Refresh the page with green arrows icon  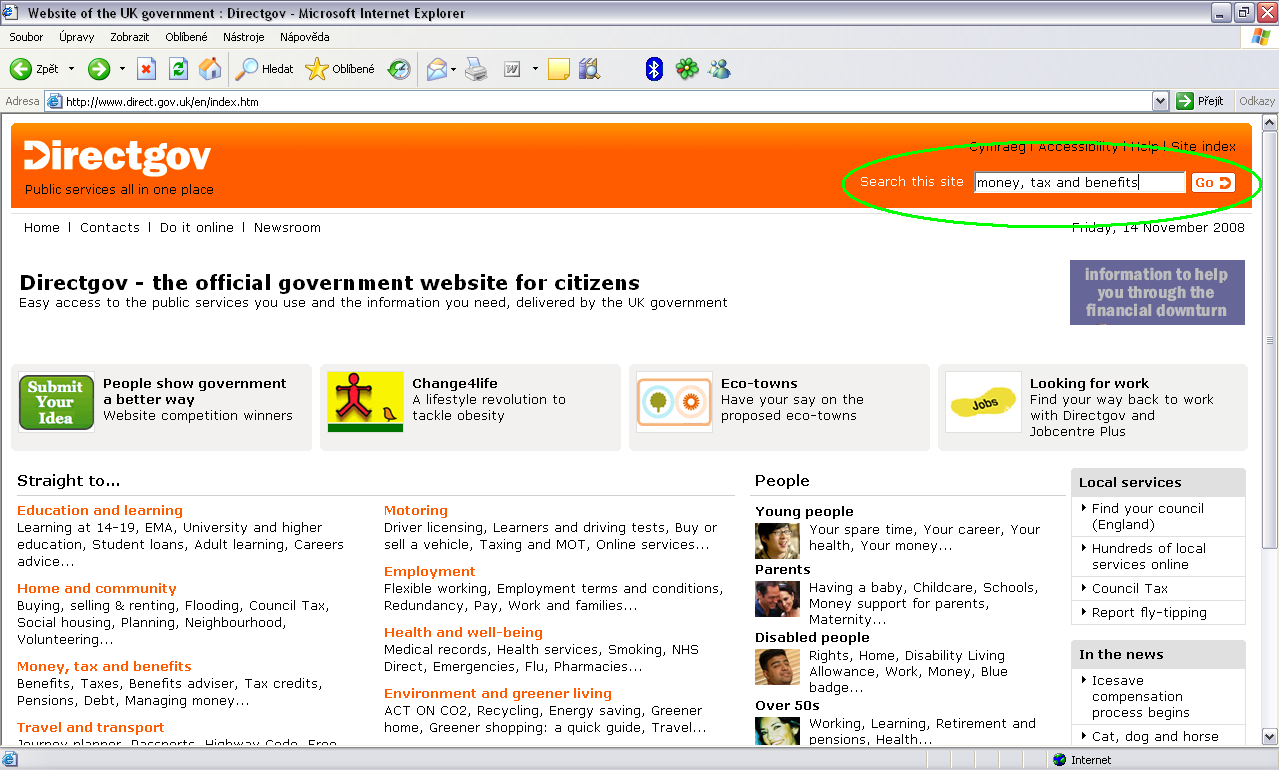[178, 69]
